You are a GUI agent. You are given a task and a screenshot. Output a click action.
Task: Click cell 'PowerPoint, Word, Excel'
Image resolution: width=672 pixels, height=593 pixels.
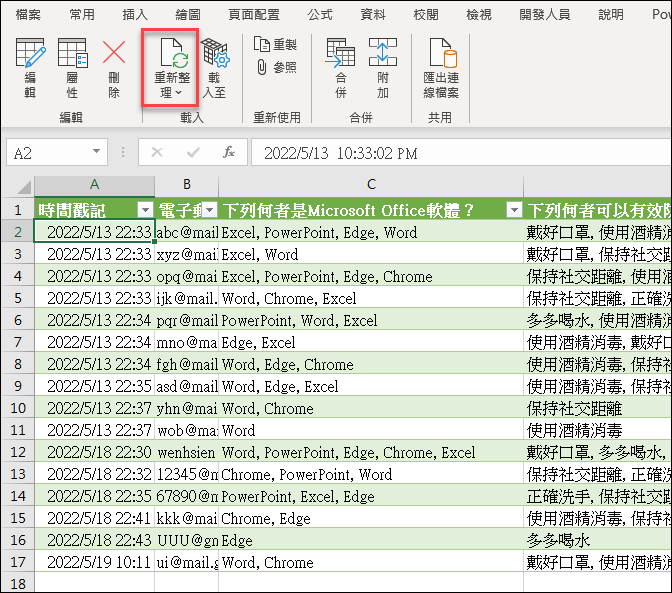click(x=371, y=320)
